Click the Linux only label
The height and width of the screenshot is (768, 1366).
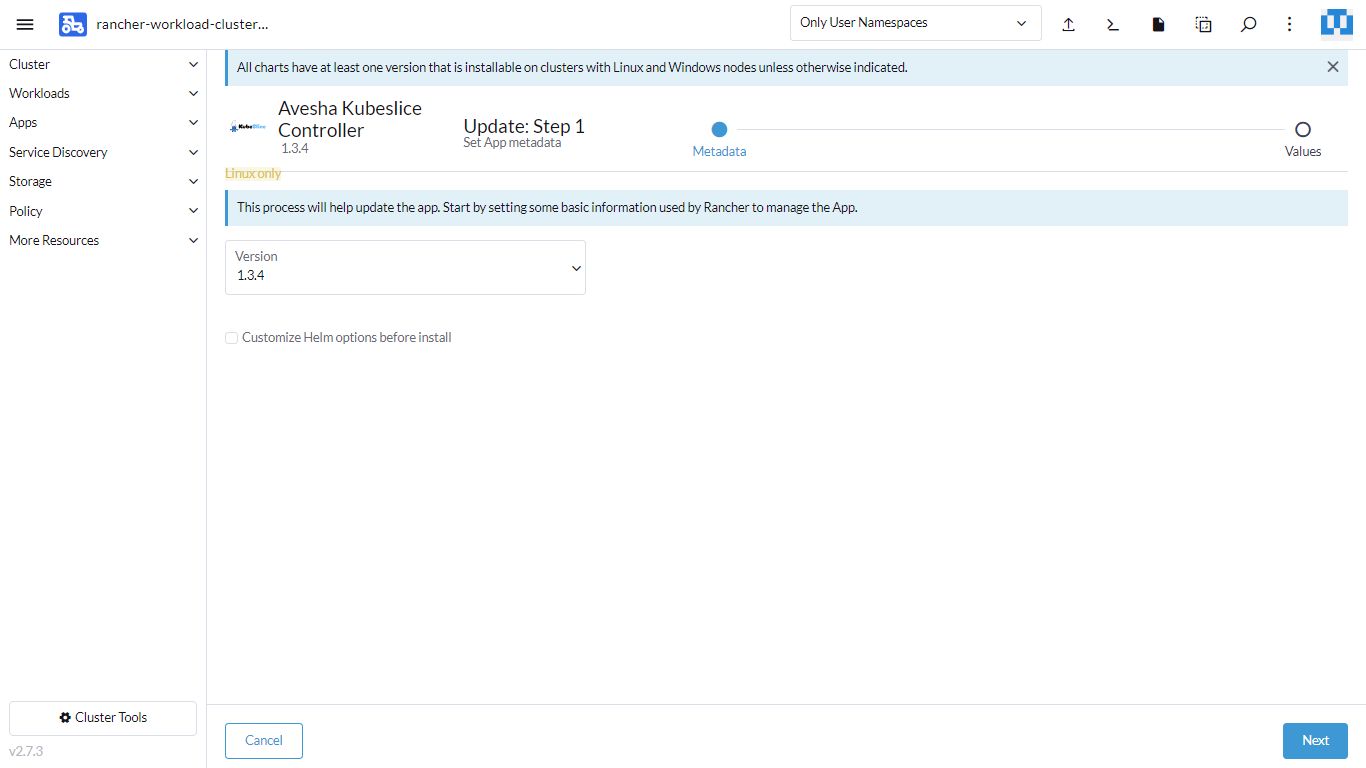point(253,173)
